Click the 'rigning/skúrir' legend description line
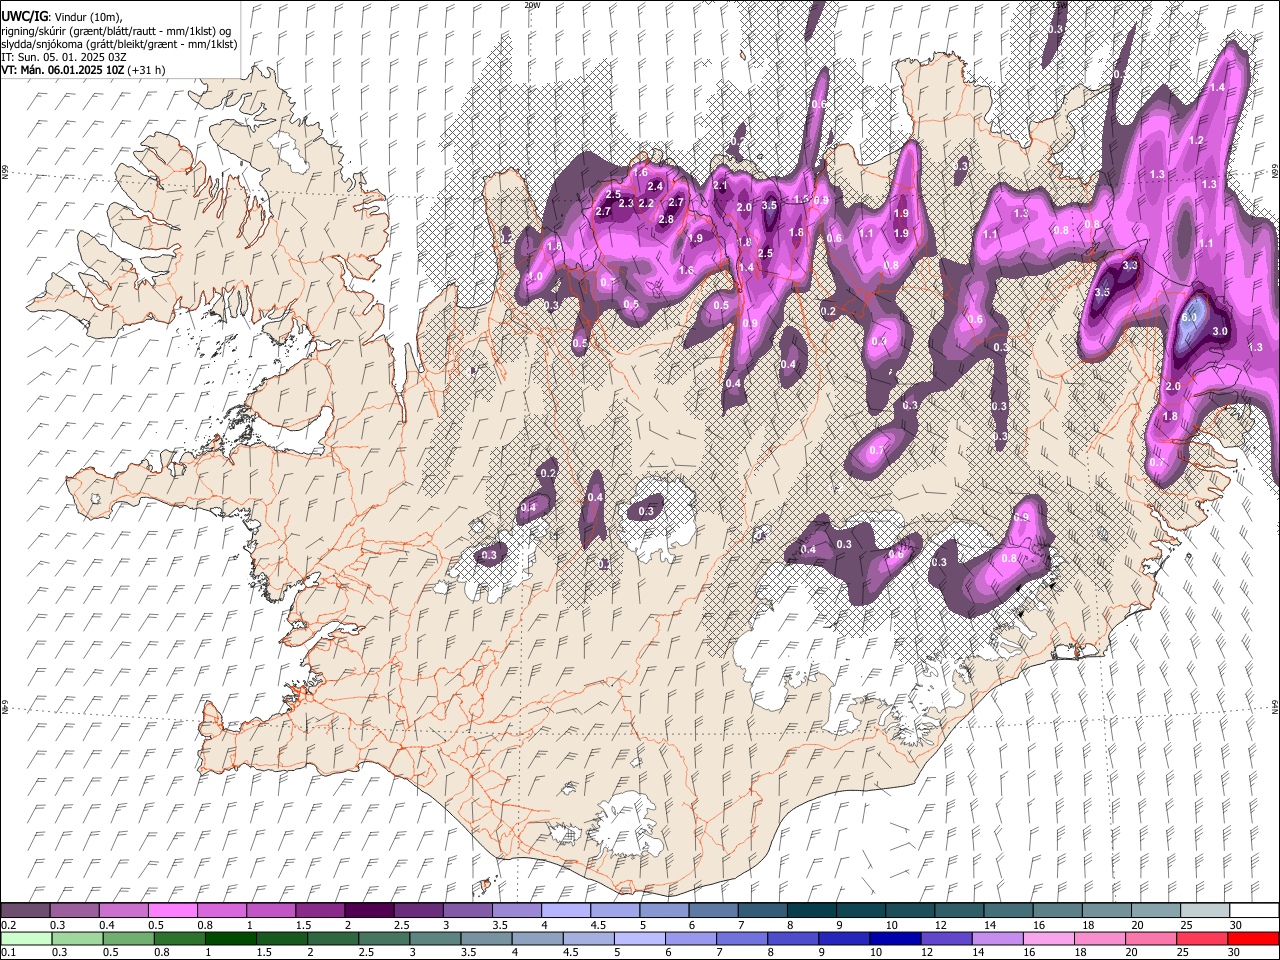 coord(115,30)
